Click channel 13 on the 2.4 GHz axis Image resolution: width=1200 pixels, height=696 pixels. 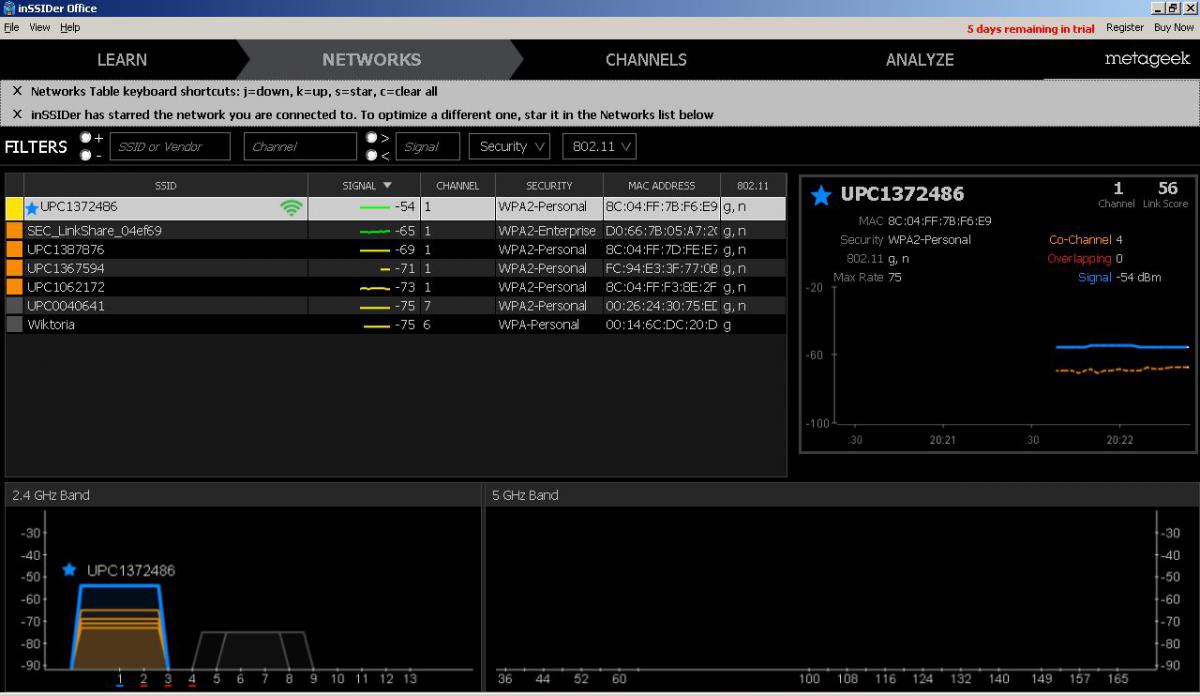click(410, 679)
